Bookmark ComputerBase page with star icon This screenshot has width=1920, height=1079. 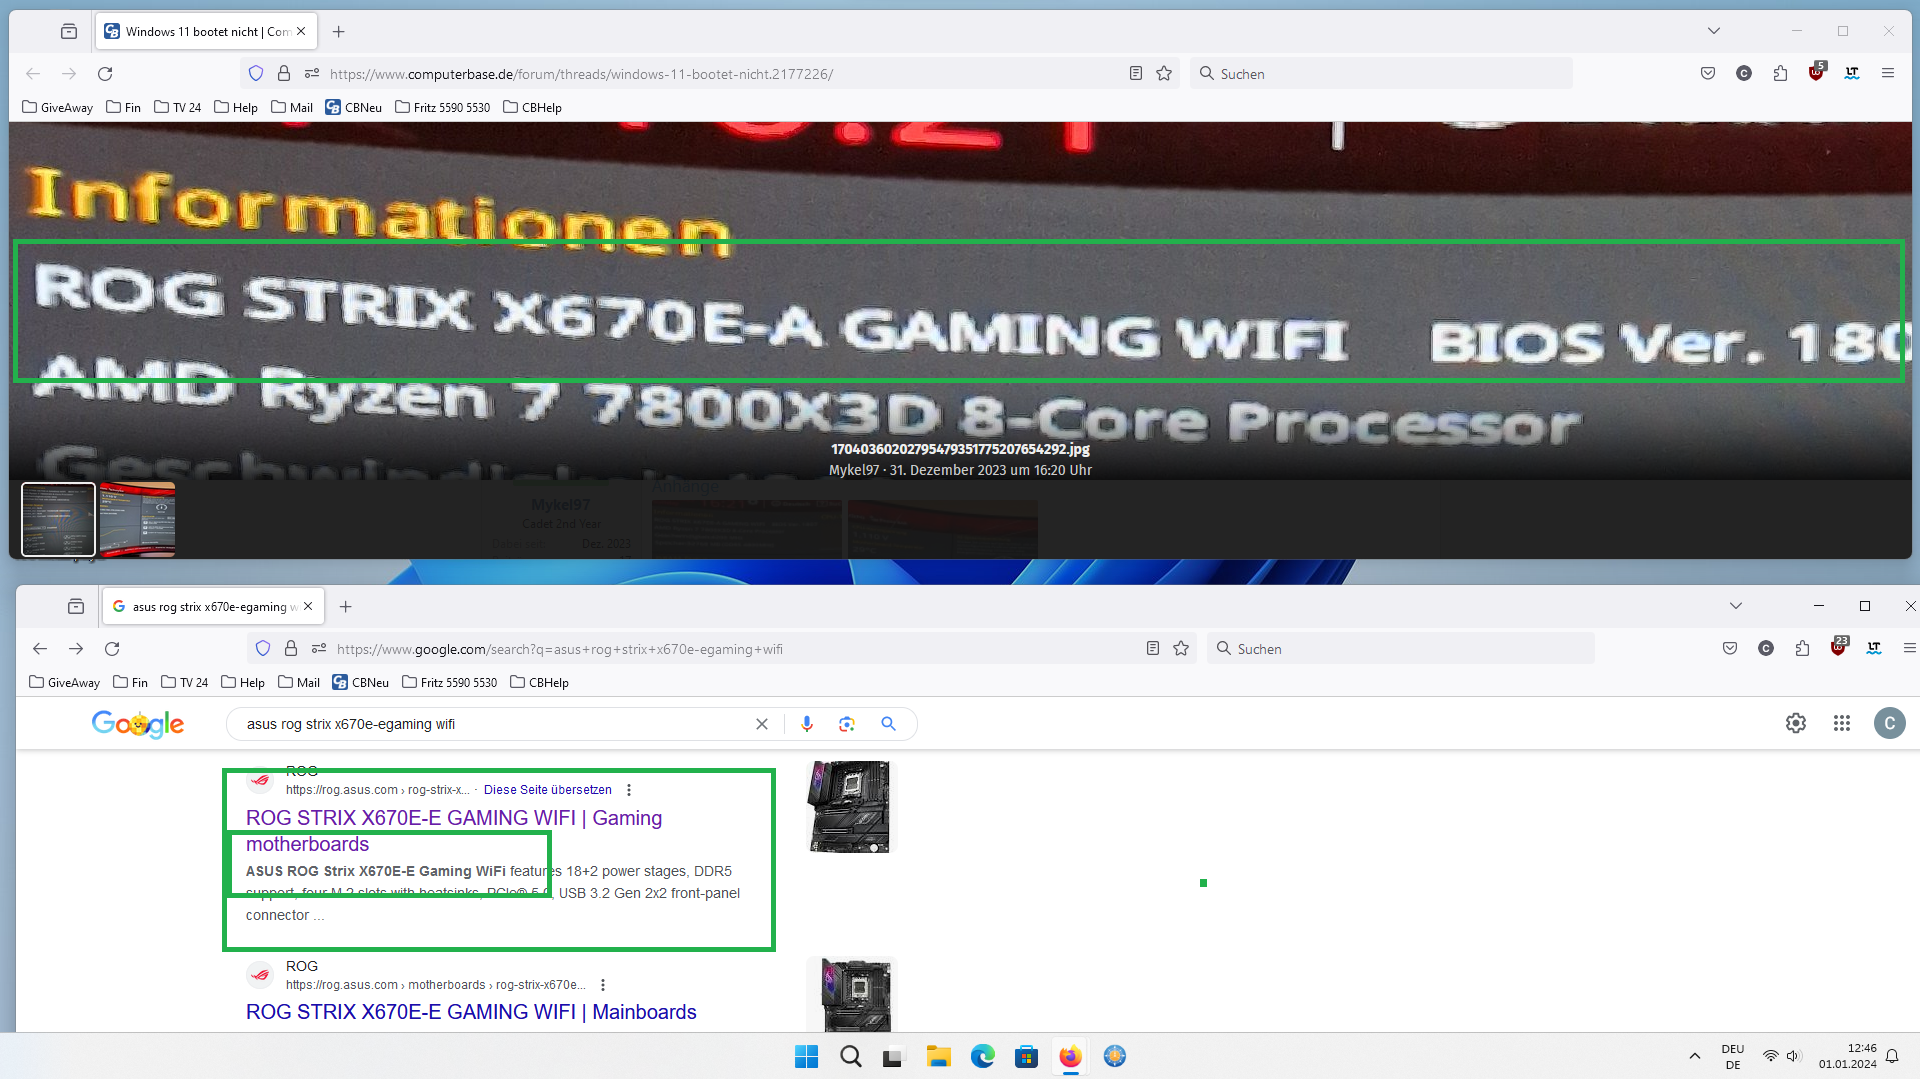[x=1164, y=73]
